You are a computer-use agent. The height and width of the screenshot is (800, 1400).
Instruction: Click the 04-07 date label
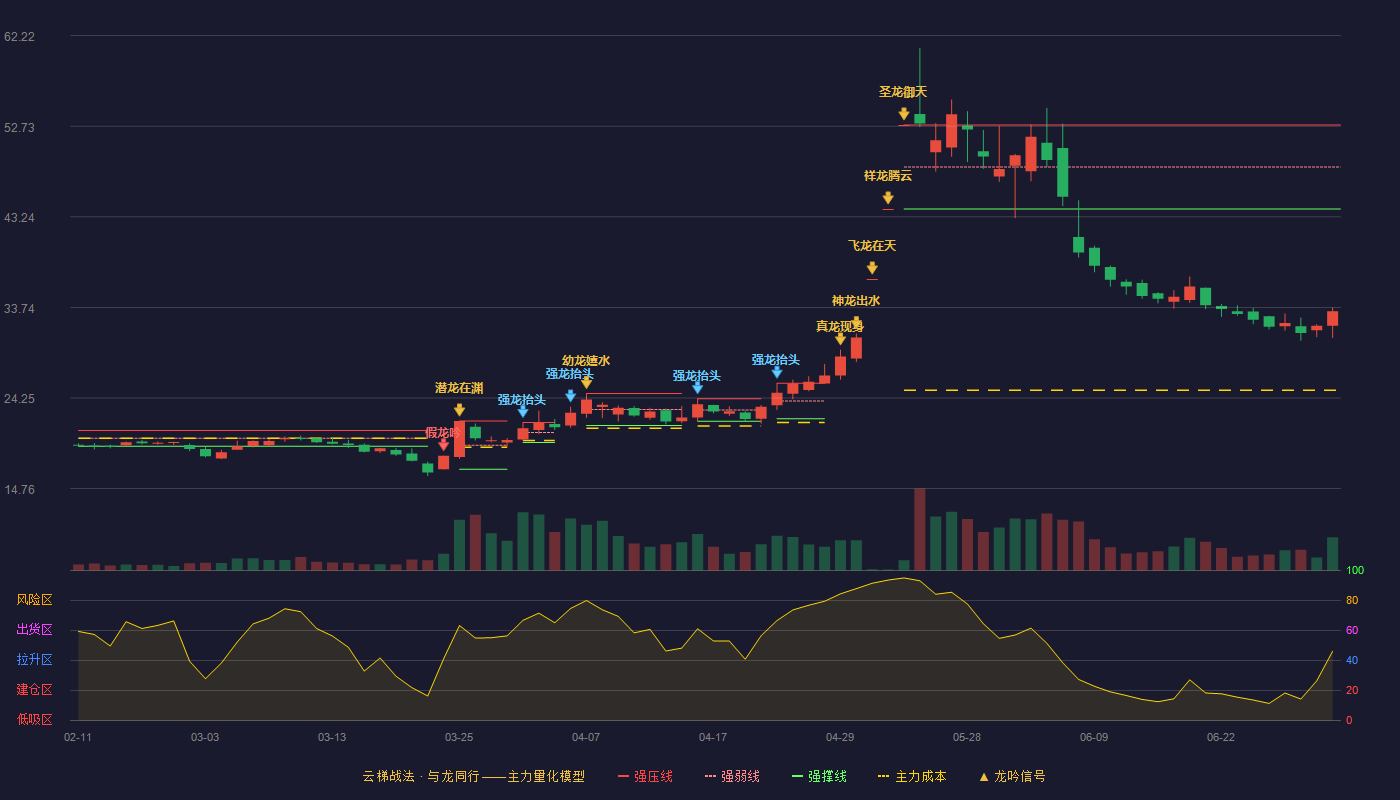(586, 737)
